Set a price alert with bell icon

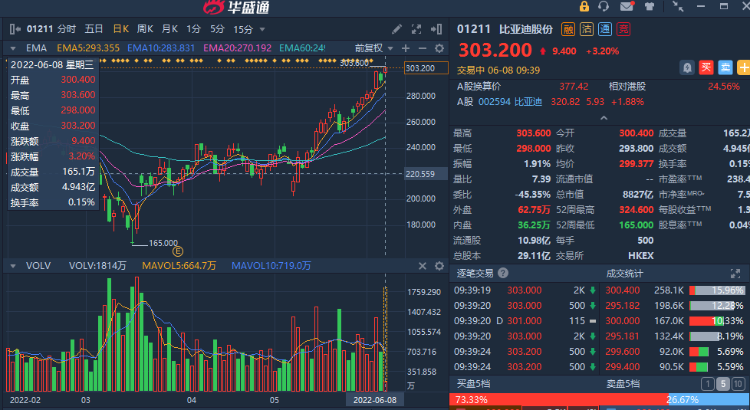pos(687,68)
